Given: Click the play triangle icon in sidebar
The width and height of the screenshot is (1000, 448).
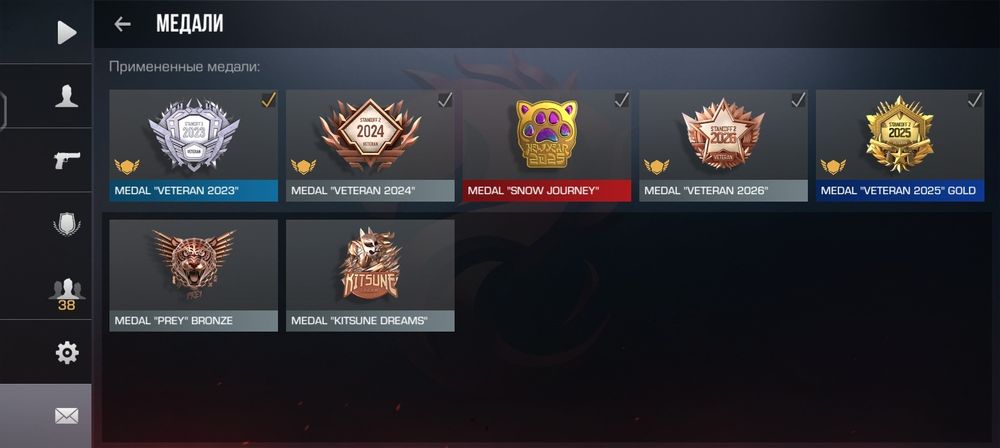Looking at the screenshot, I should point(66,33).
